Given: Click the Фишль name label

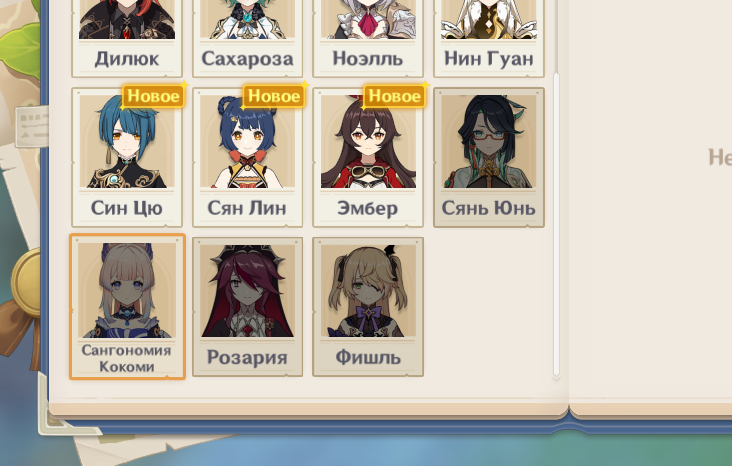Looking at the screenshot, I should click(x=368, y=357).
